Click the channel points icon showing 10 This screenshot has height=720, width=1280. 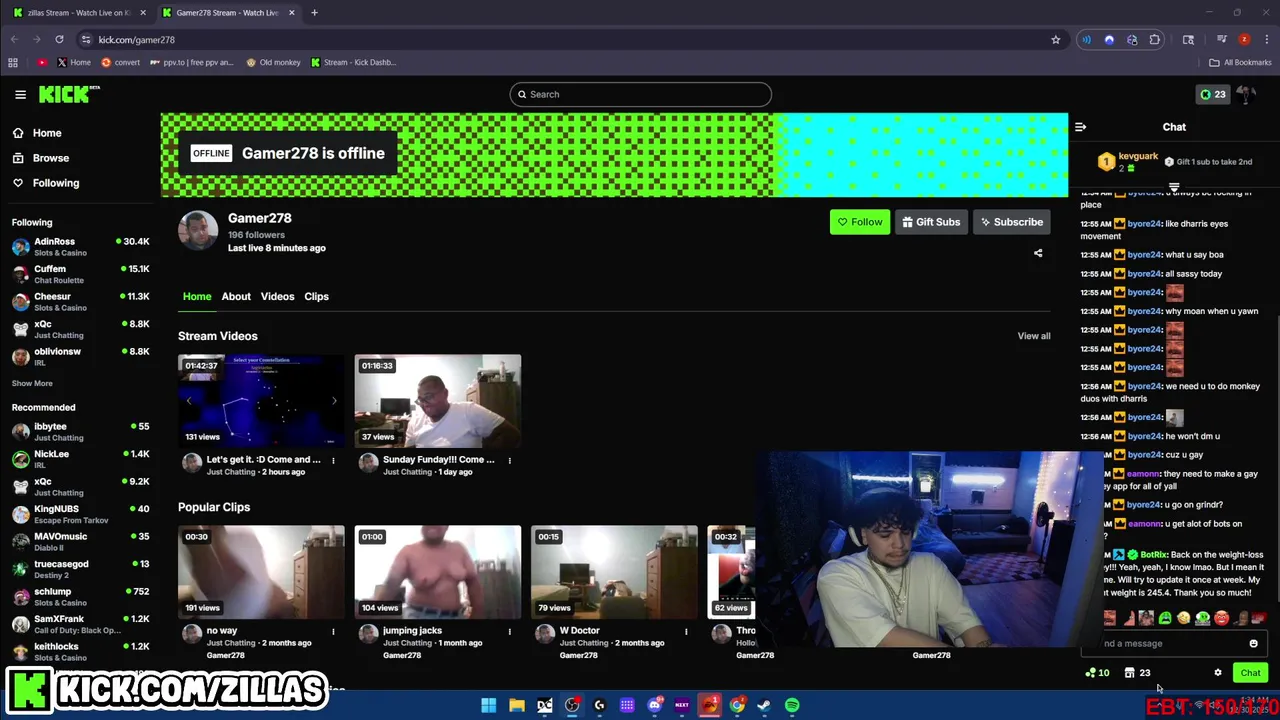1097,673
